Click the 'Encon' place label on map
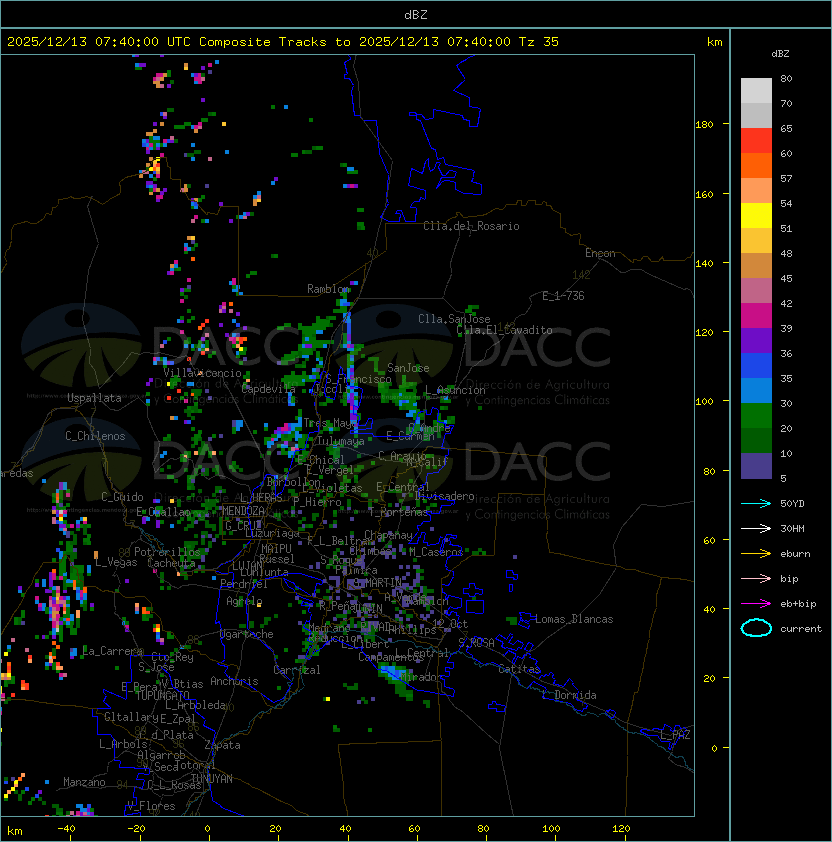 point(600,253)
